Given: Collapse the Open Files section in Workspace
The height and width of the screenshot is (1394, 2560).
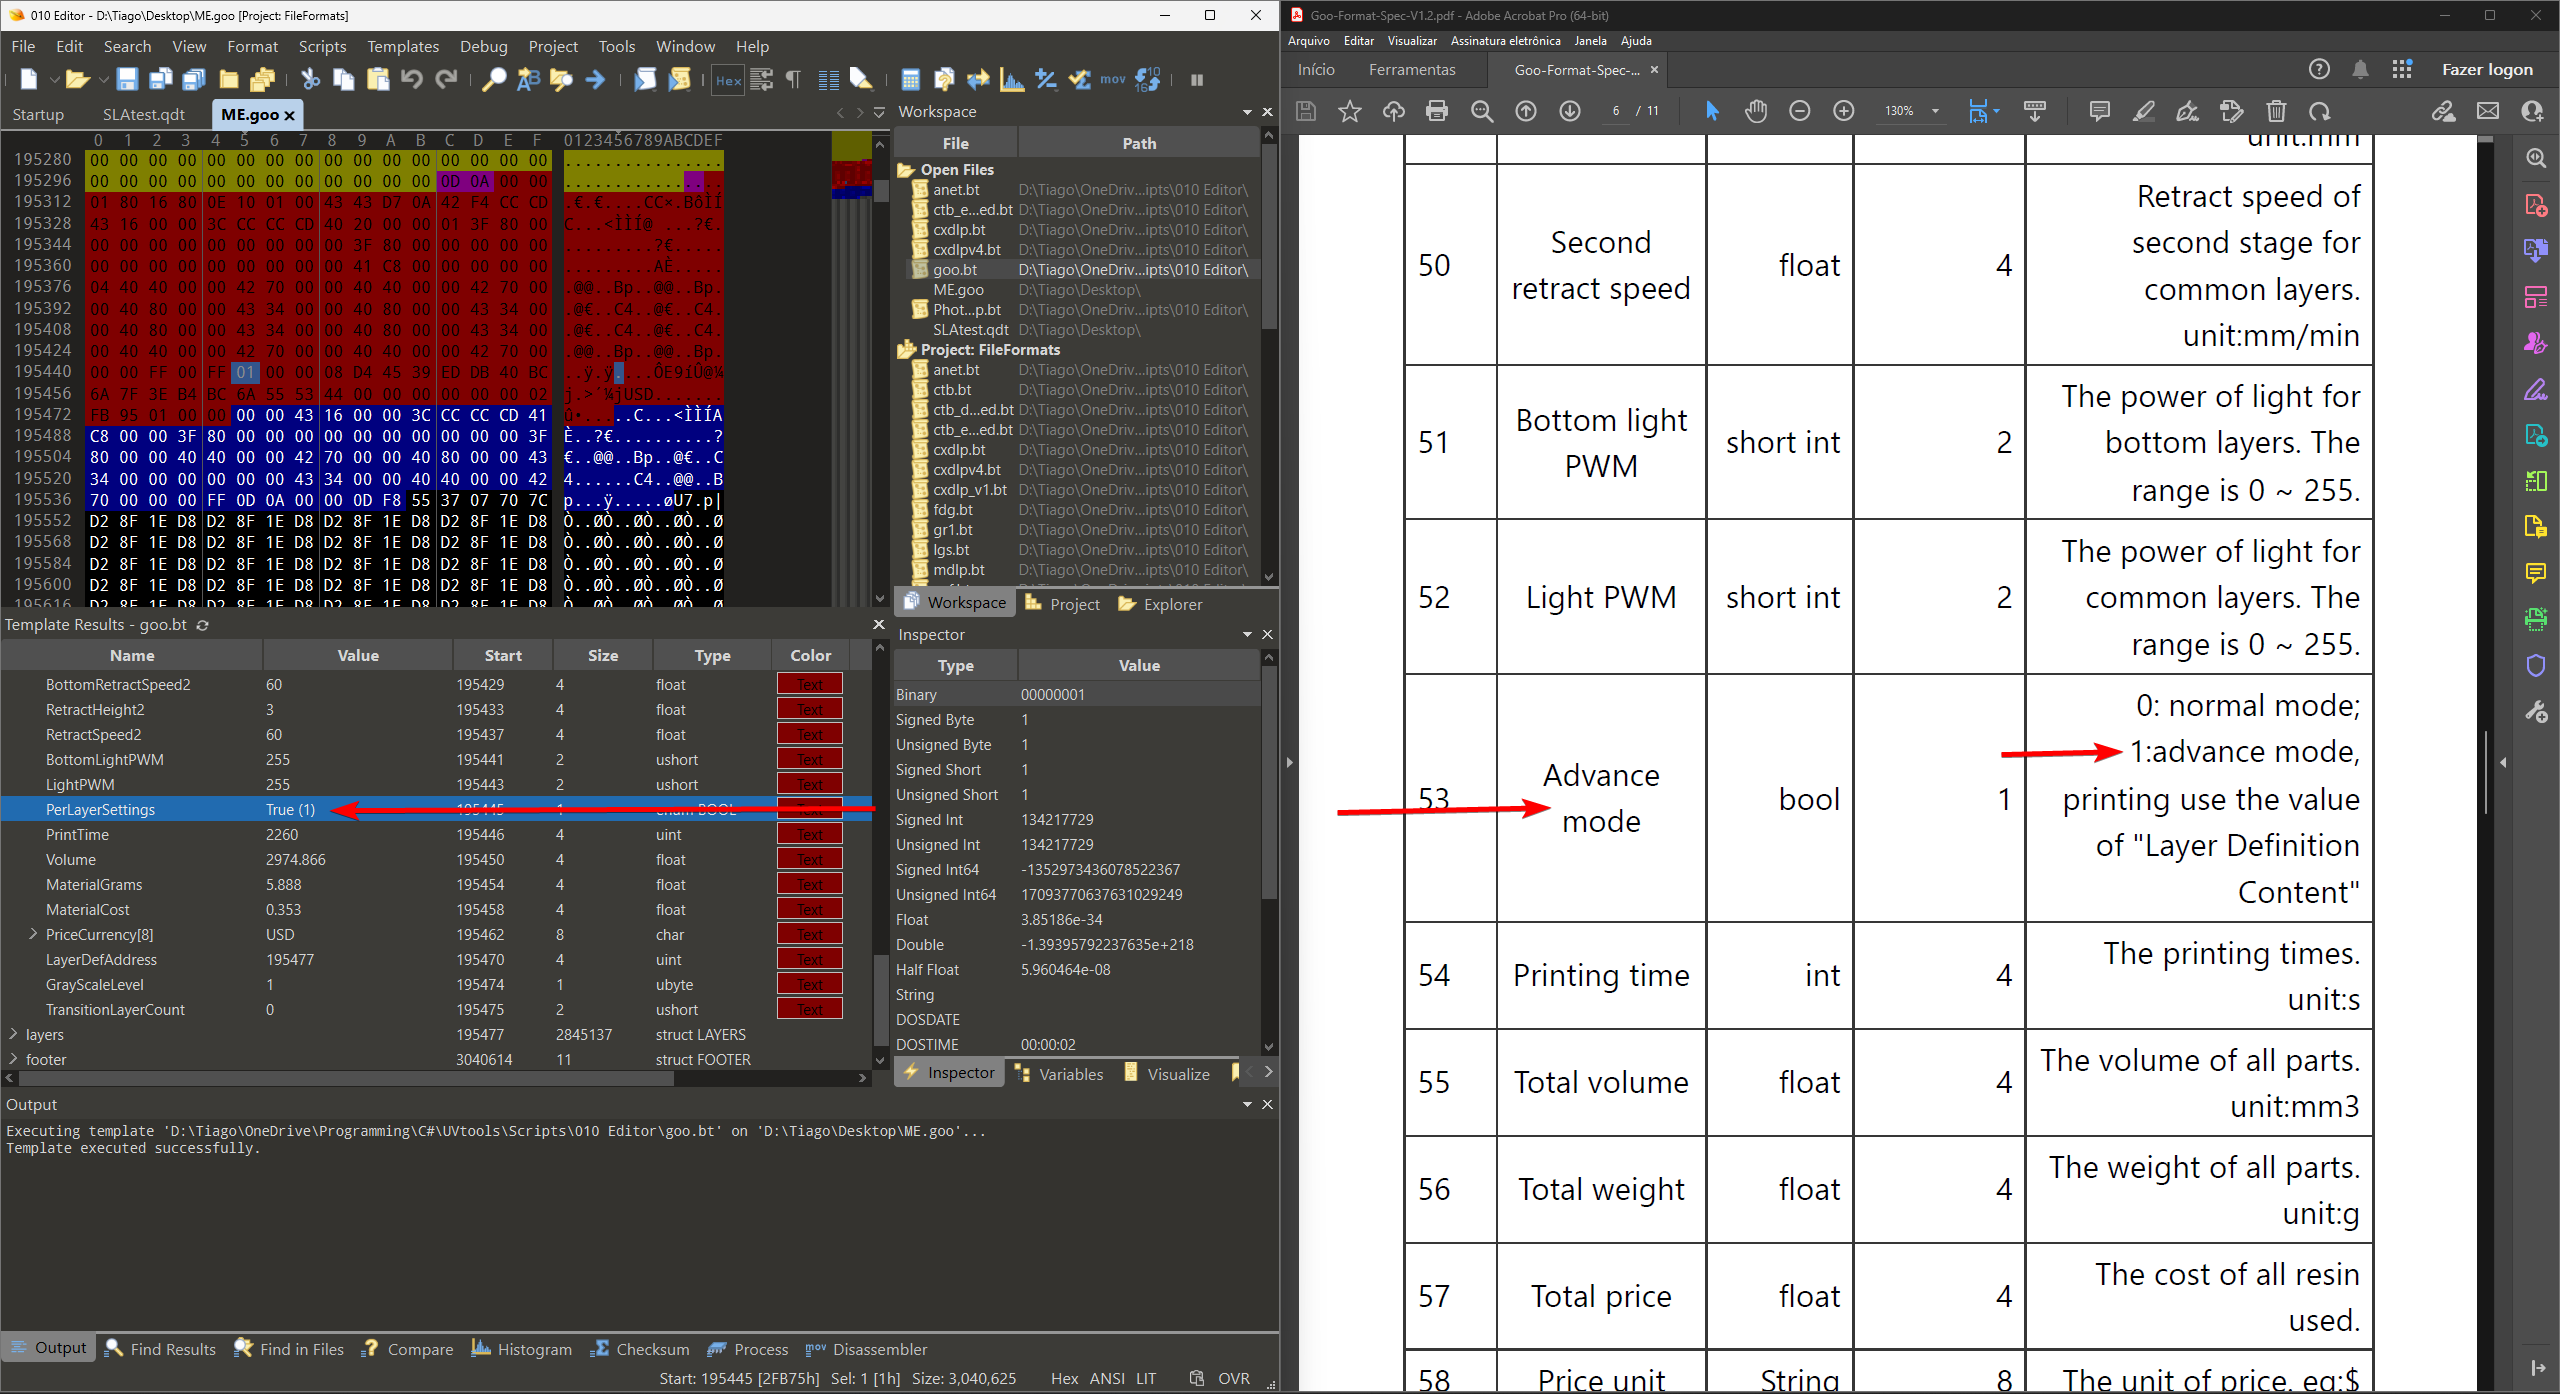Looking at the screenshot, I should (906, 169).
